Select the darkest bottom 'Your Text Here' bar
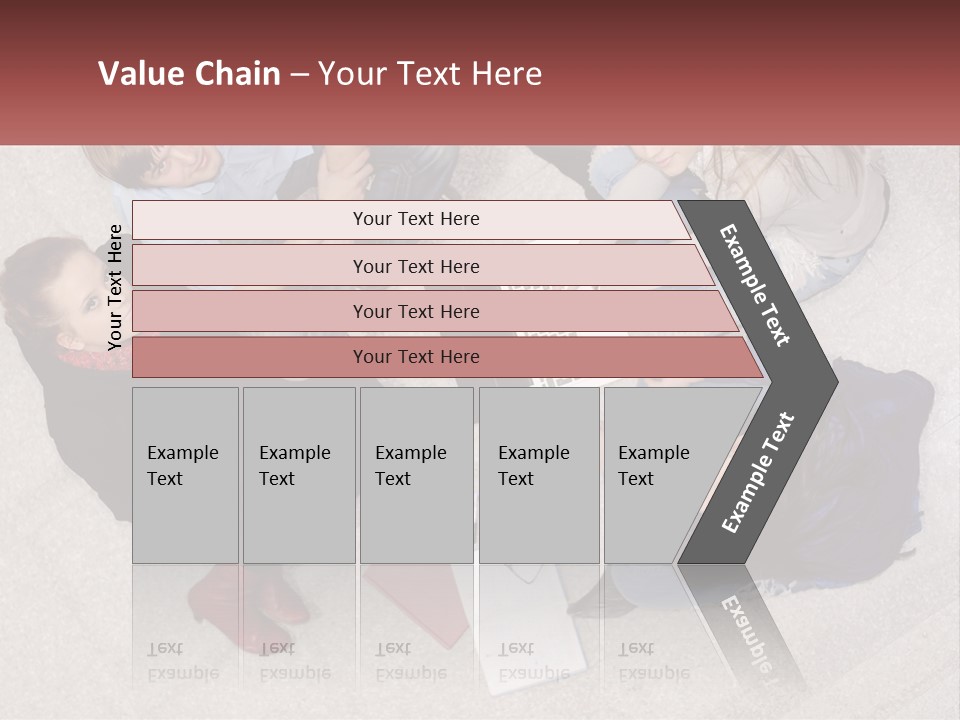This screenshot has width=960, height=720. 415,357
